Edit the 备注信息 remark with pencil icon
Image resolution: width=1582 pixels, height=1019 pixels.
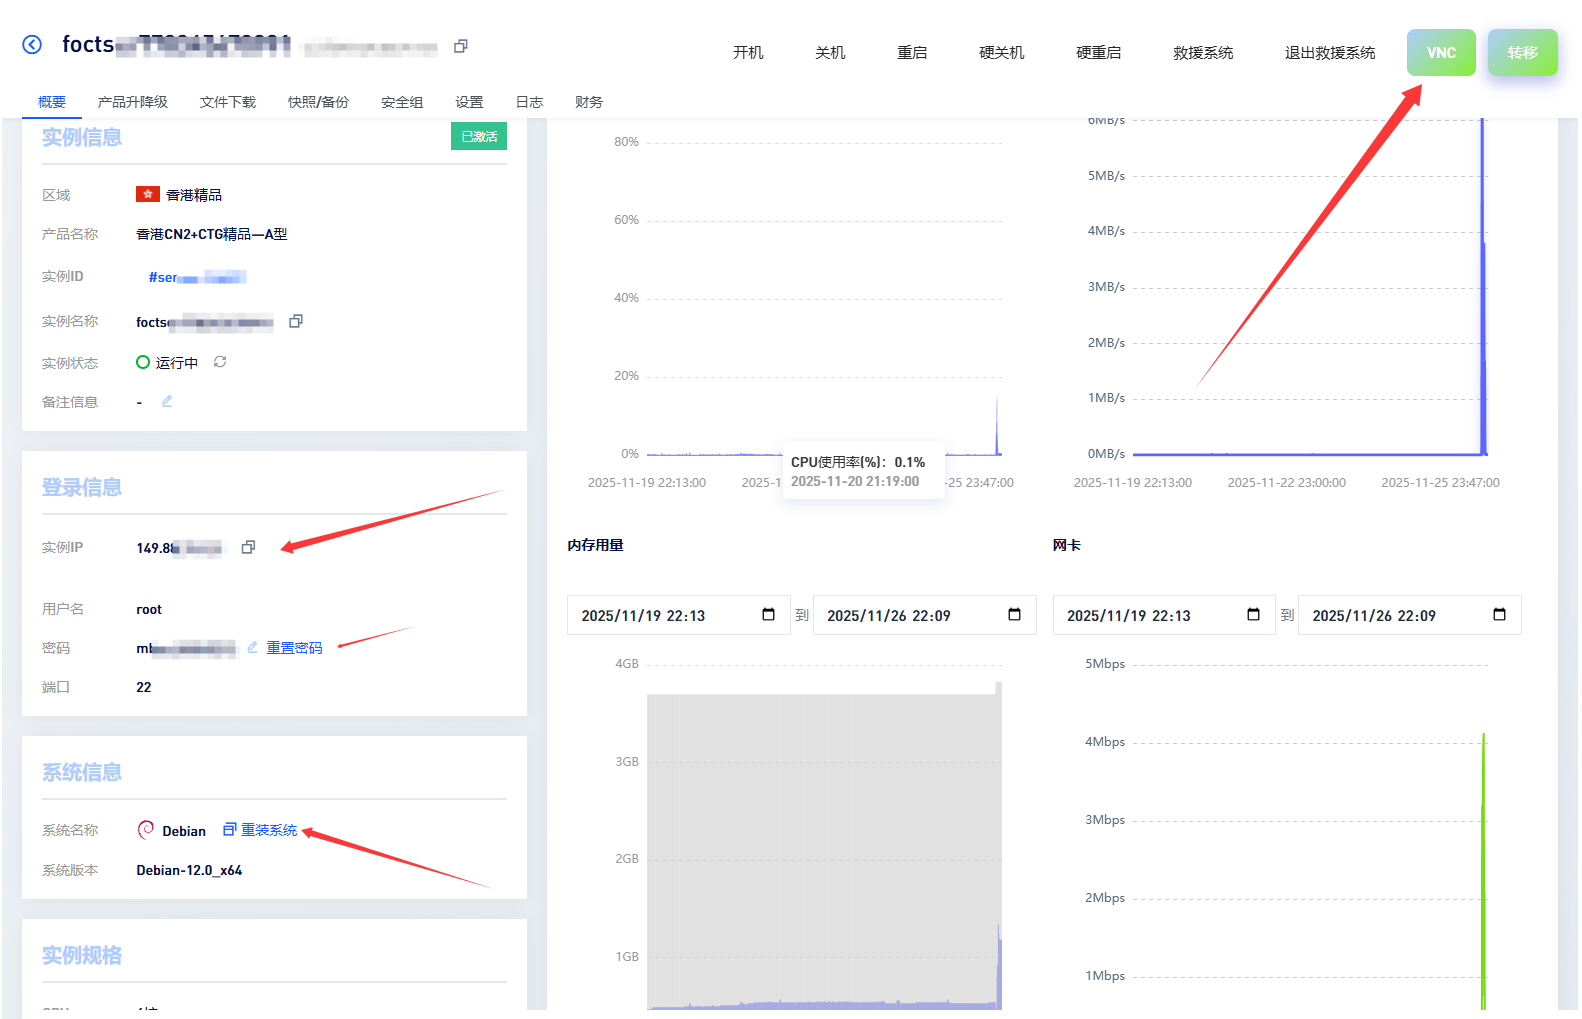click(x=167, y=401)
